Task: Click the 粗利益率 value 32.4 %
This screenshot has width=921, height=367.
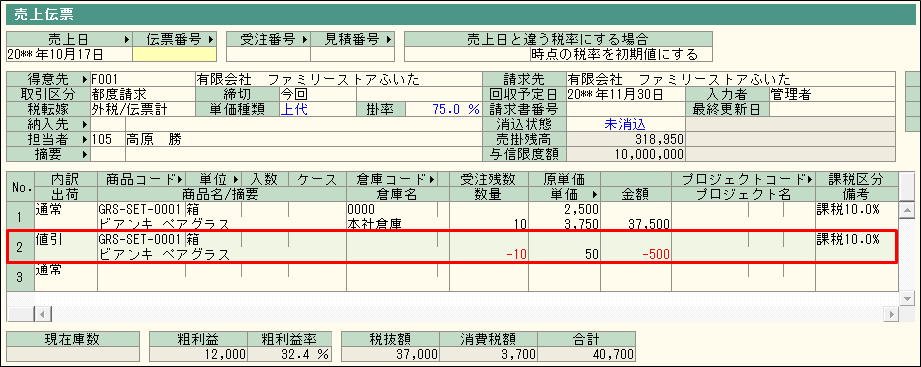Action: 290,354
